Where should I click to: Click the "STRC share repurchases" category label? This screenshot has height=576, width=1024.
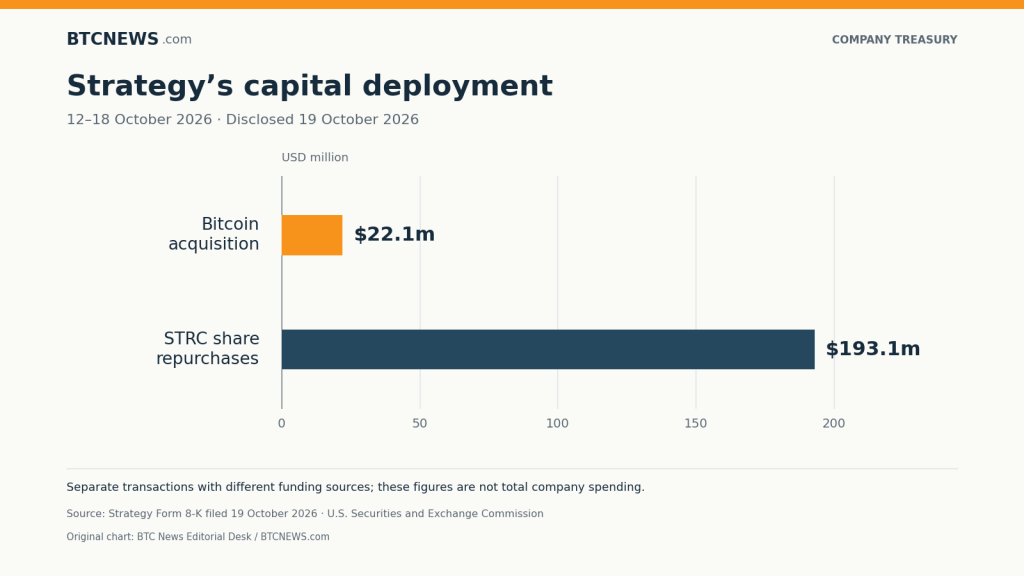point(208,348)
